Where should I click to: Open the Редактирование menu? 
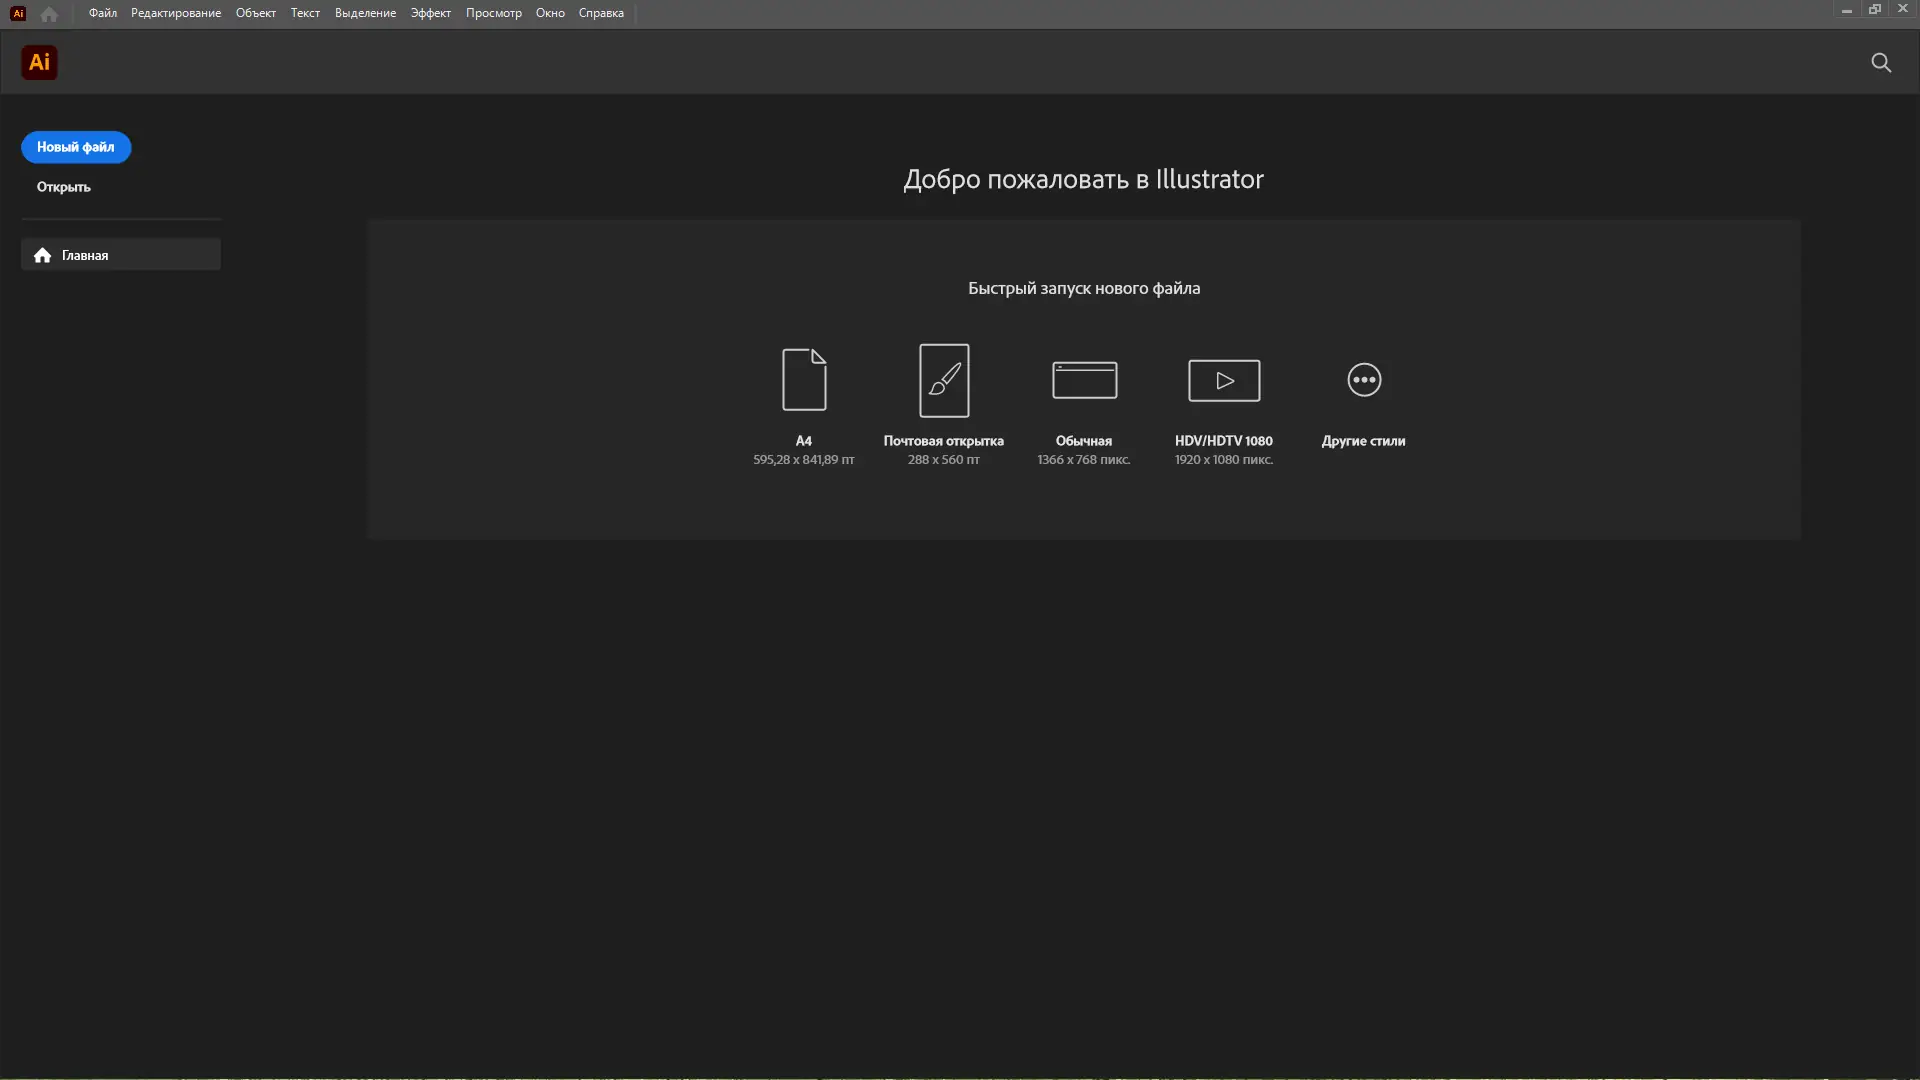(175, 13)
